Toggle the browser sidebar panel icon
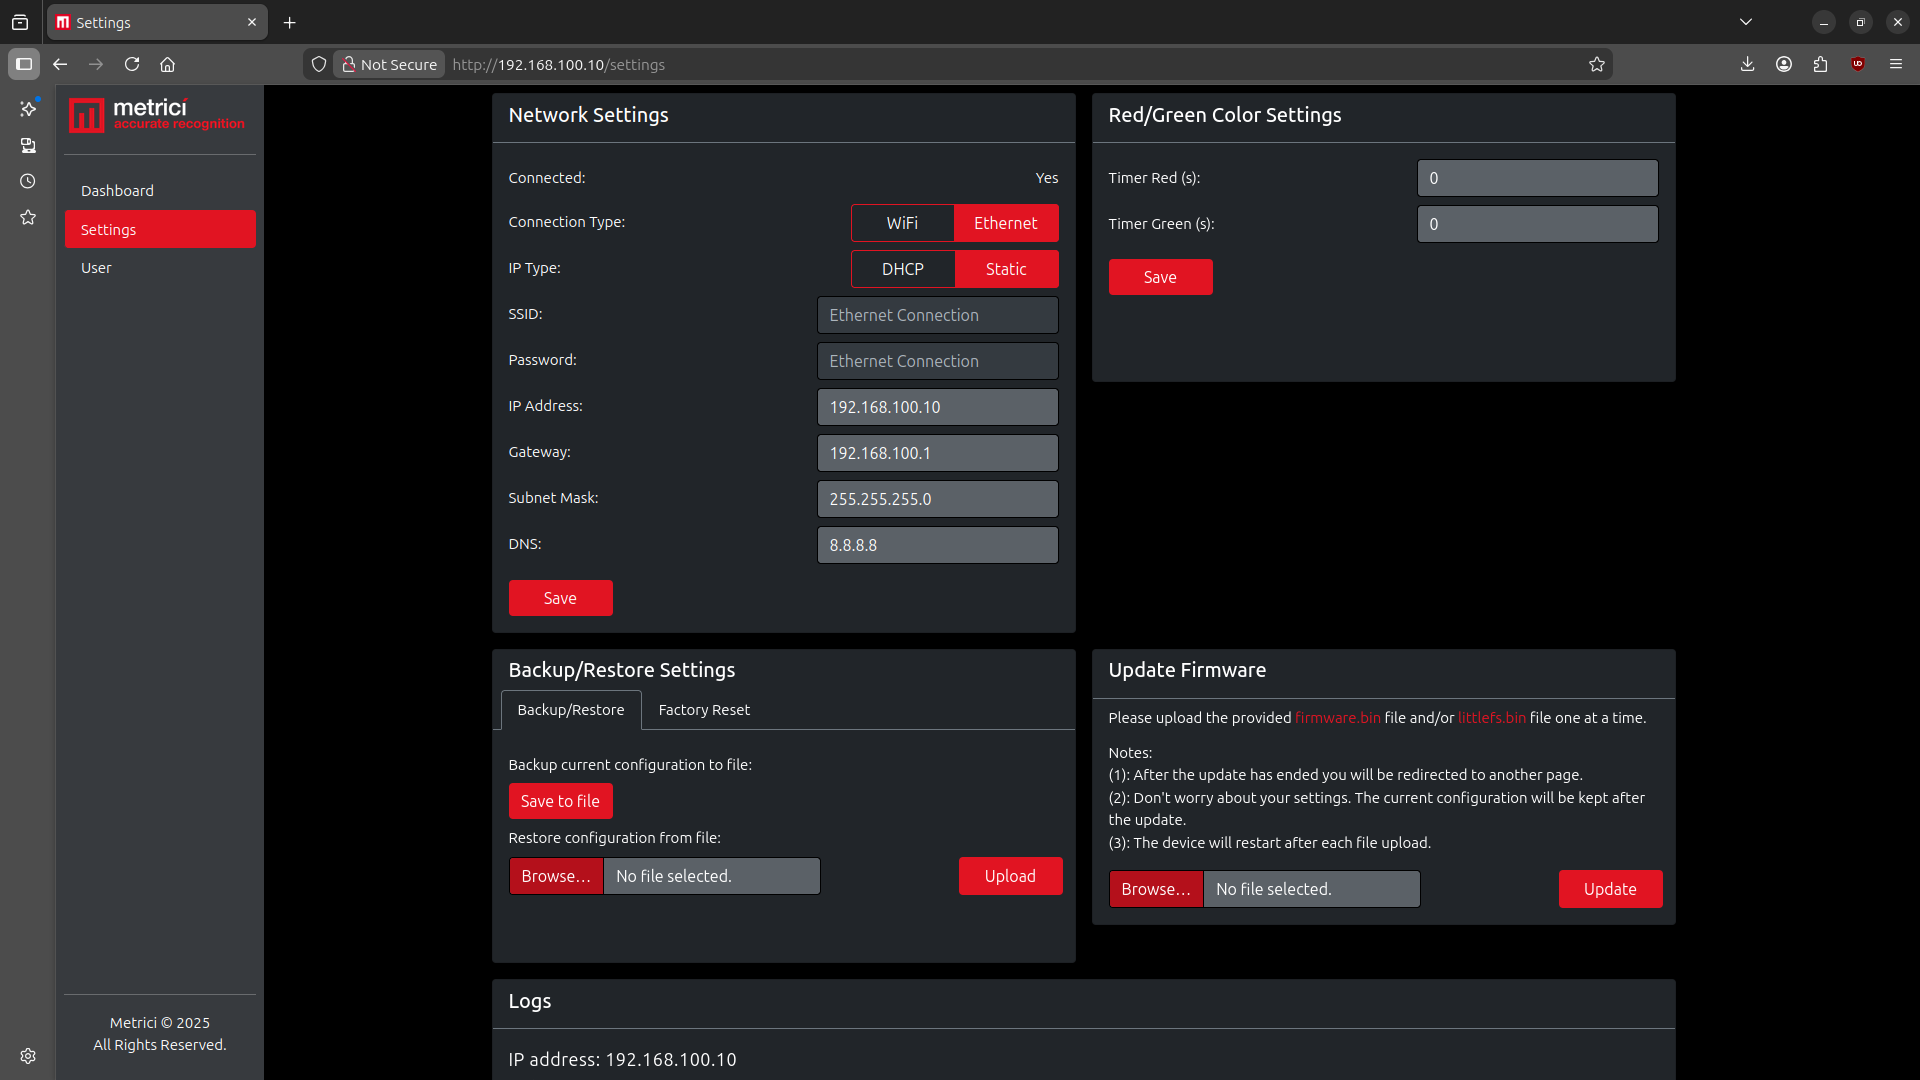 24,64
